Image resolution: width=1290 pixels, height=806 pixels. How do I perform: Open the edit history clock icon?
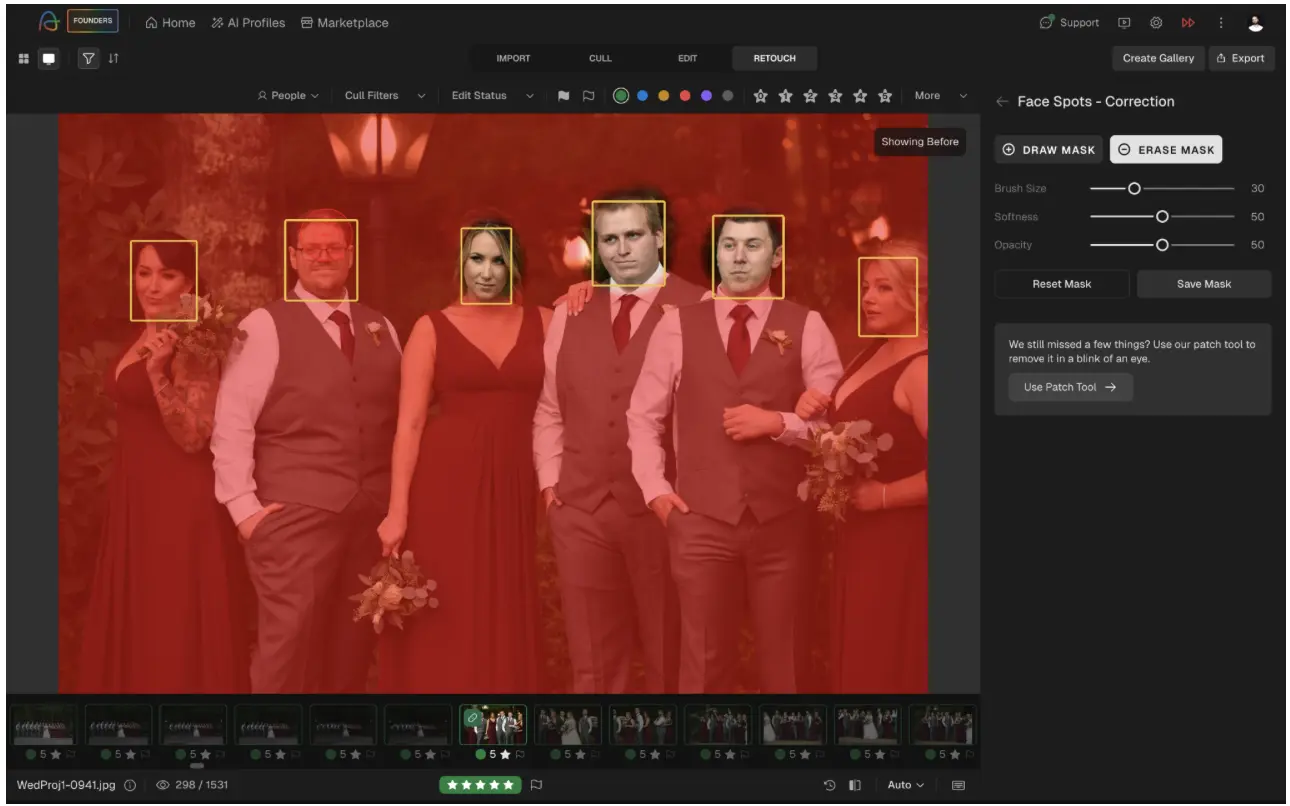click(830, 785)
